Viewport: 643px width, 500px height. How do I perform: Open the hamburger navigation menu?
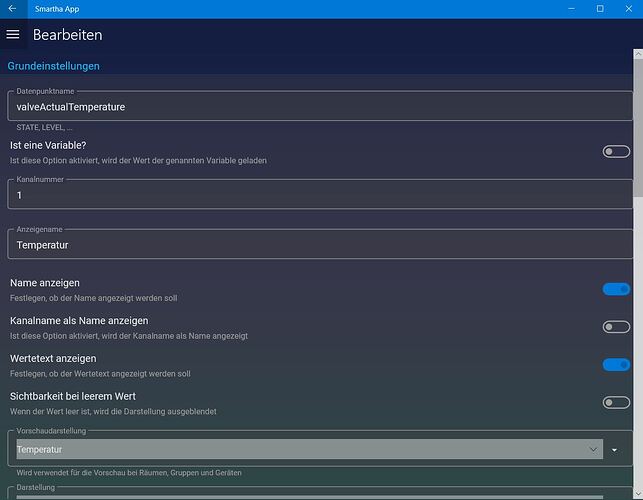(x=13, y=34)
